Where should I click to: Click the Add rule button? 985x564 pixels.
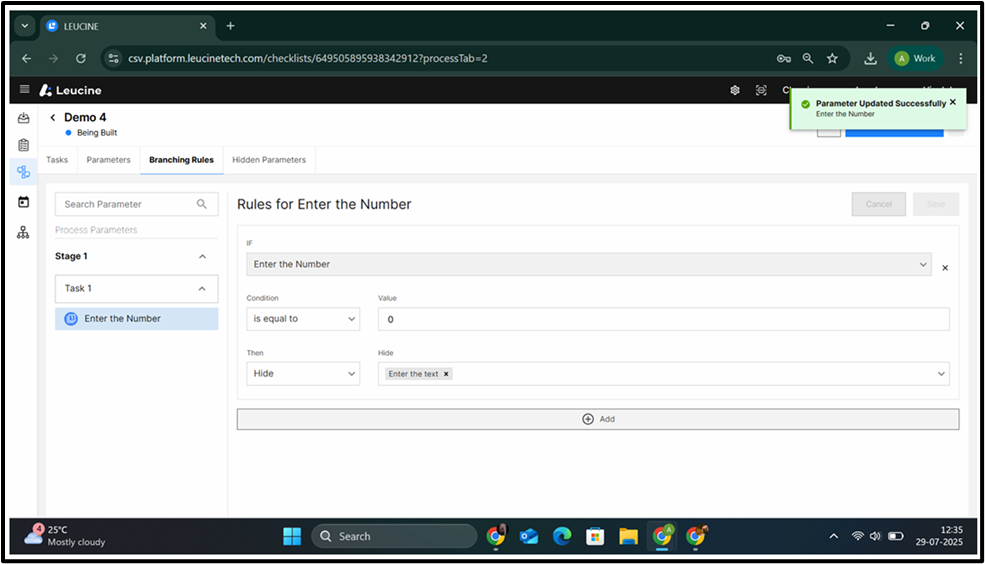click(597, 419)
